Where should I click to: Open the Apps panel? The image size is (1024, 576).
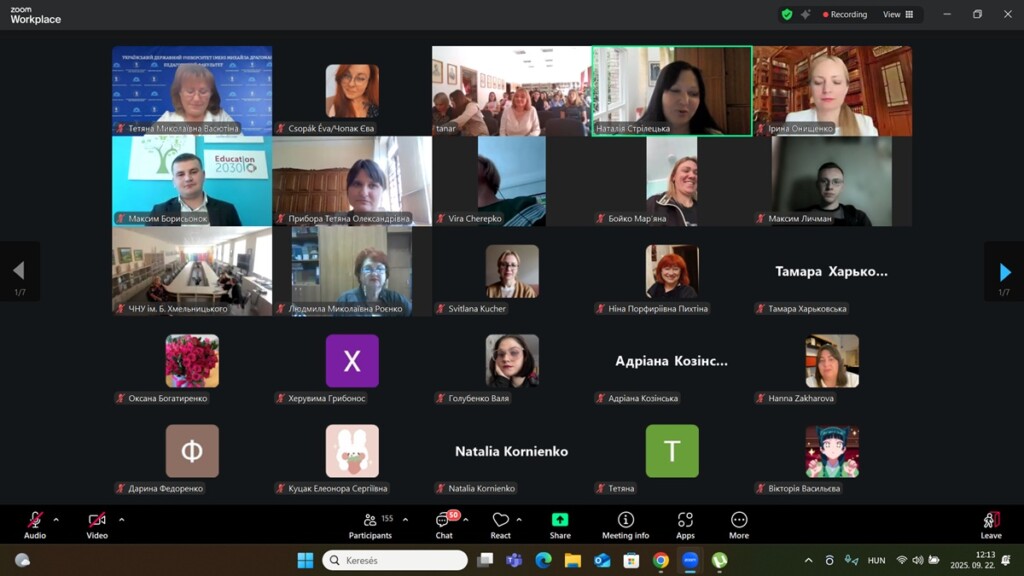pyautogui.click(x=685, y=525)
